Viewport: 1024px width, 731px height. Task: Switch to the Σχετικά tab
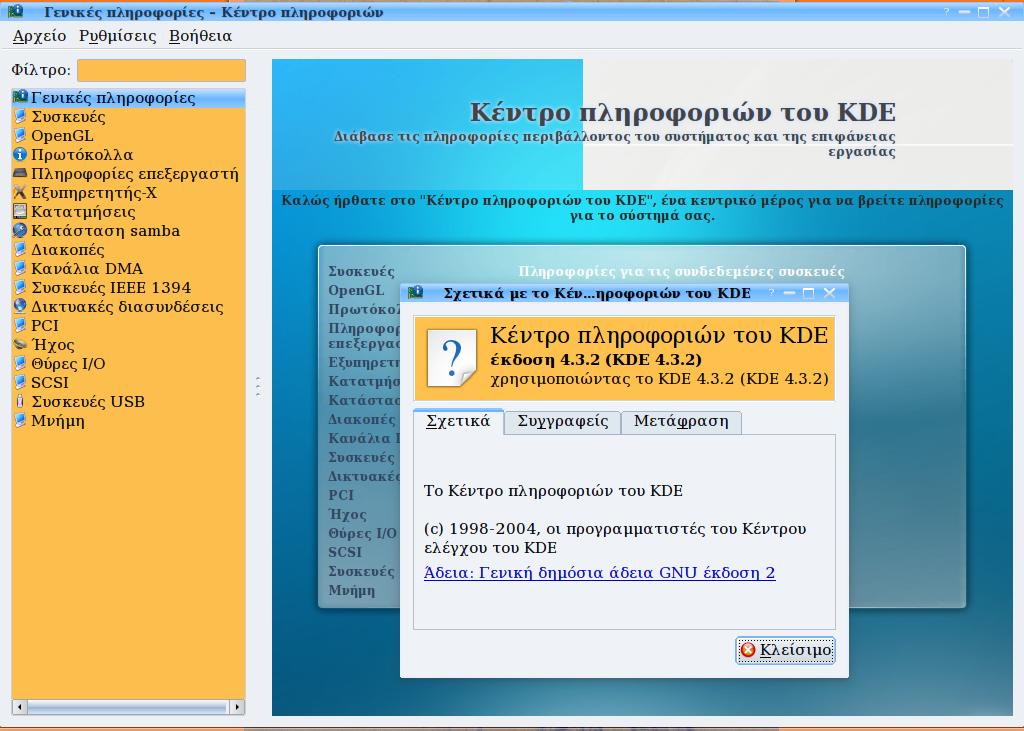coord(458,421)
